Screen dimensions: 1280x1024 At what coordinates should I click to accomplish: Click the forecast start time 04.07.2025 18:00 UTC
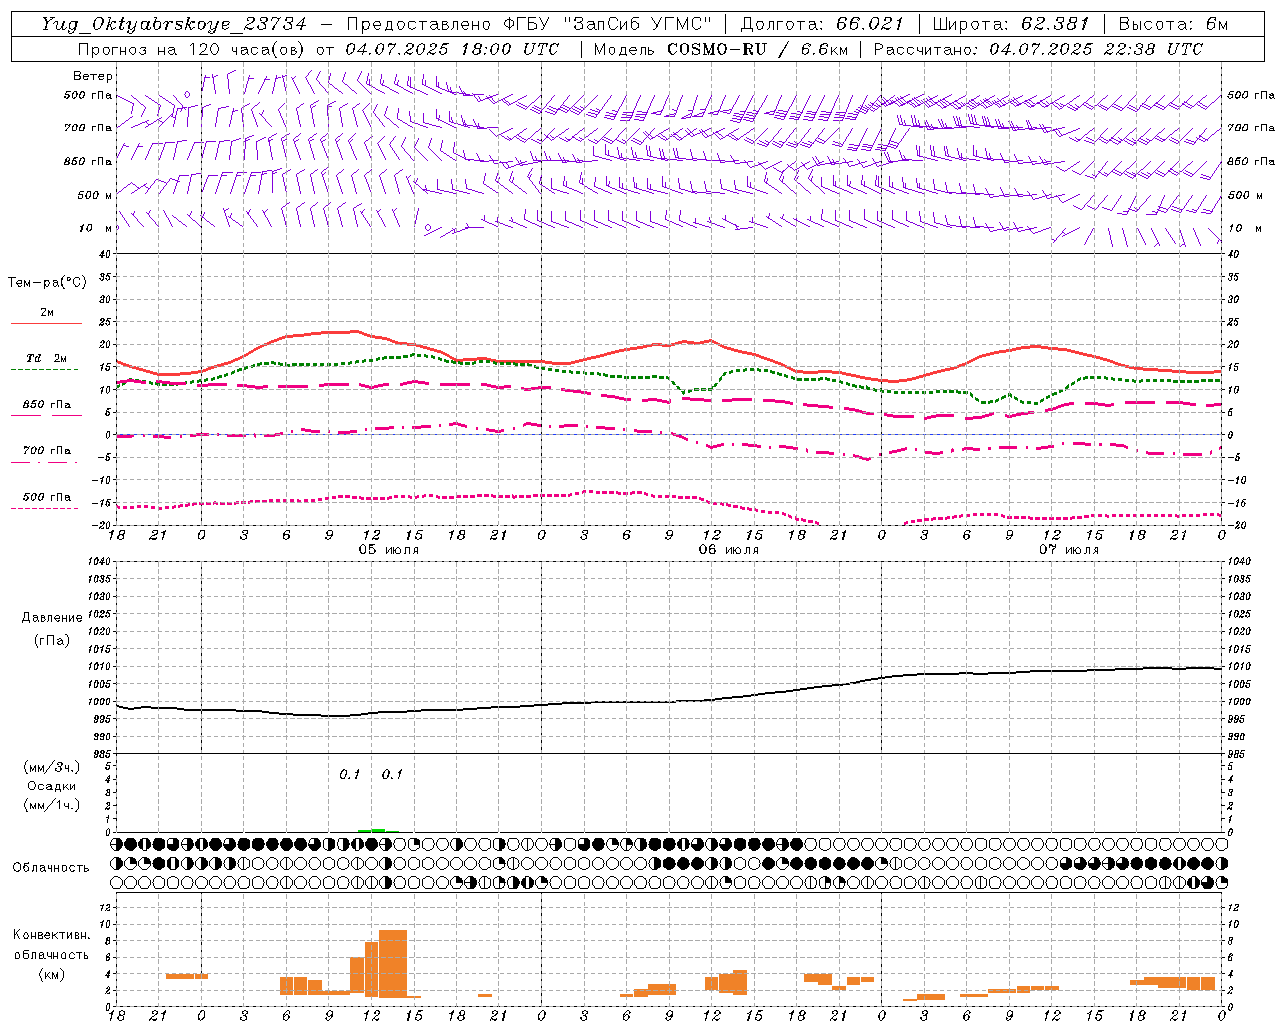click(x=452, y=49)
